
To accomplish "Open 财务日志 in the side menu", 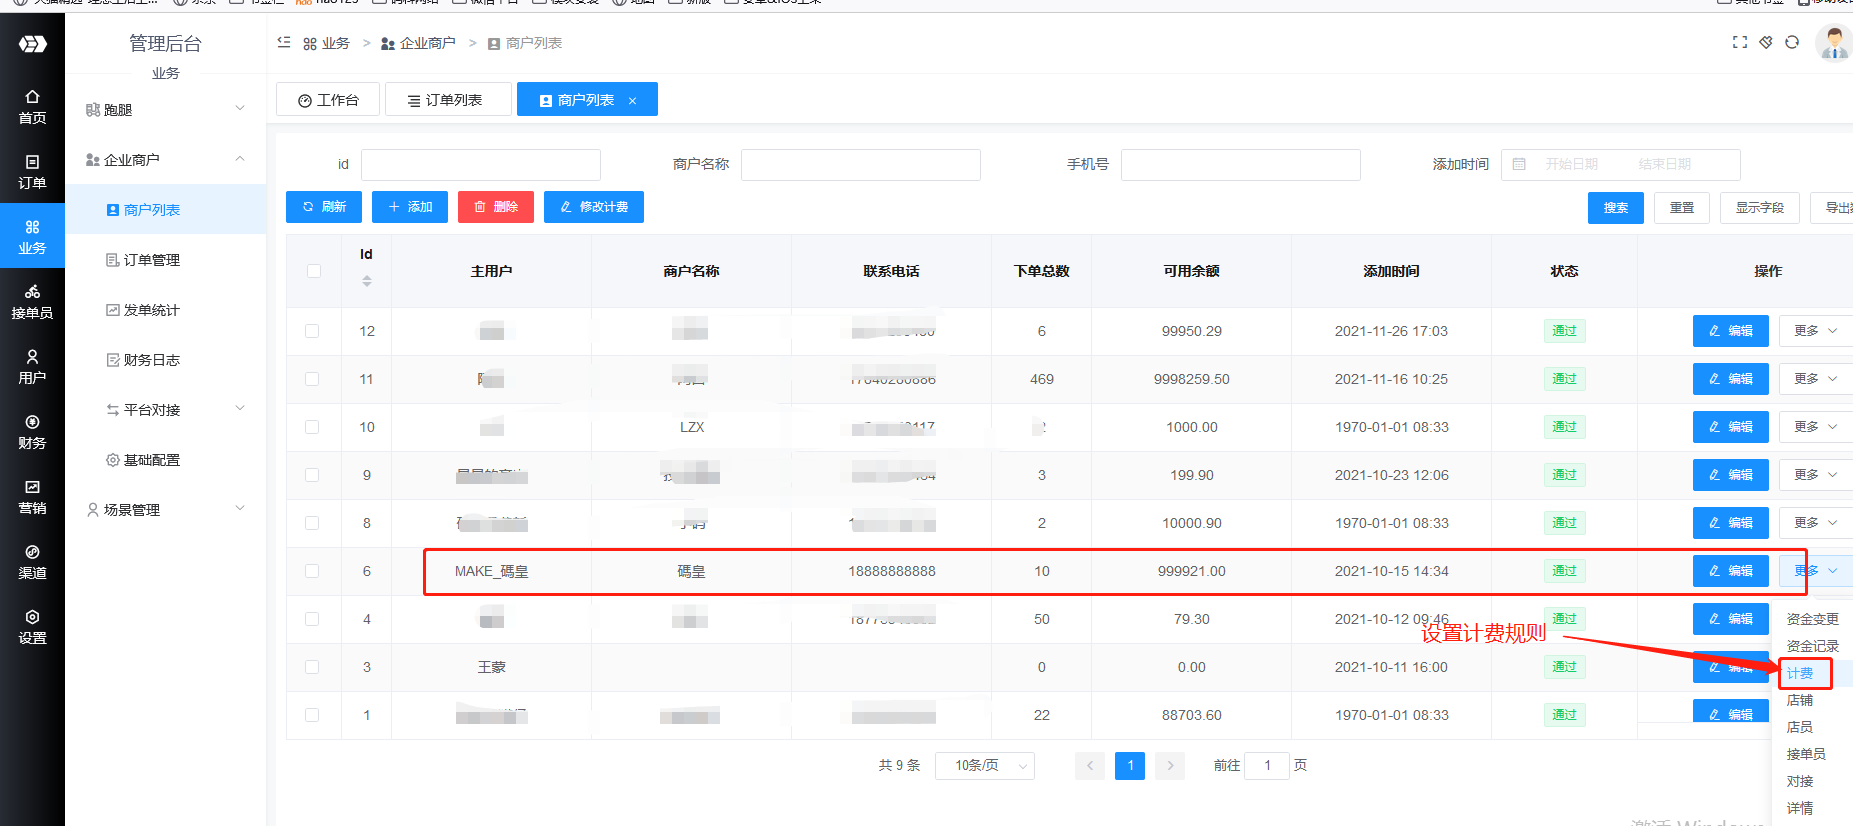I will (166, 359).
